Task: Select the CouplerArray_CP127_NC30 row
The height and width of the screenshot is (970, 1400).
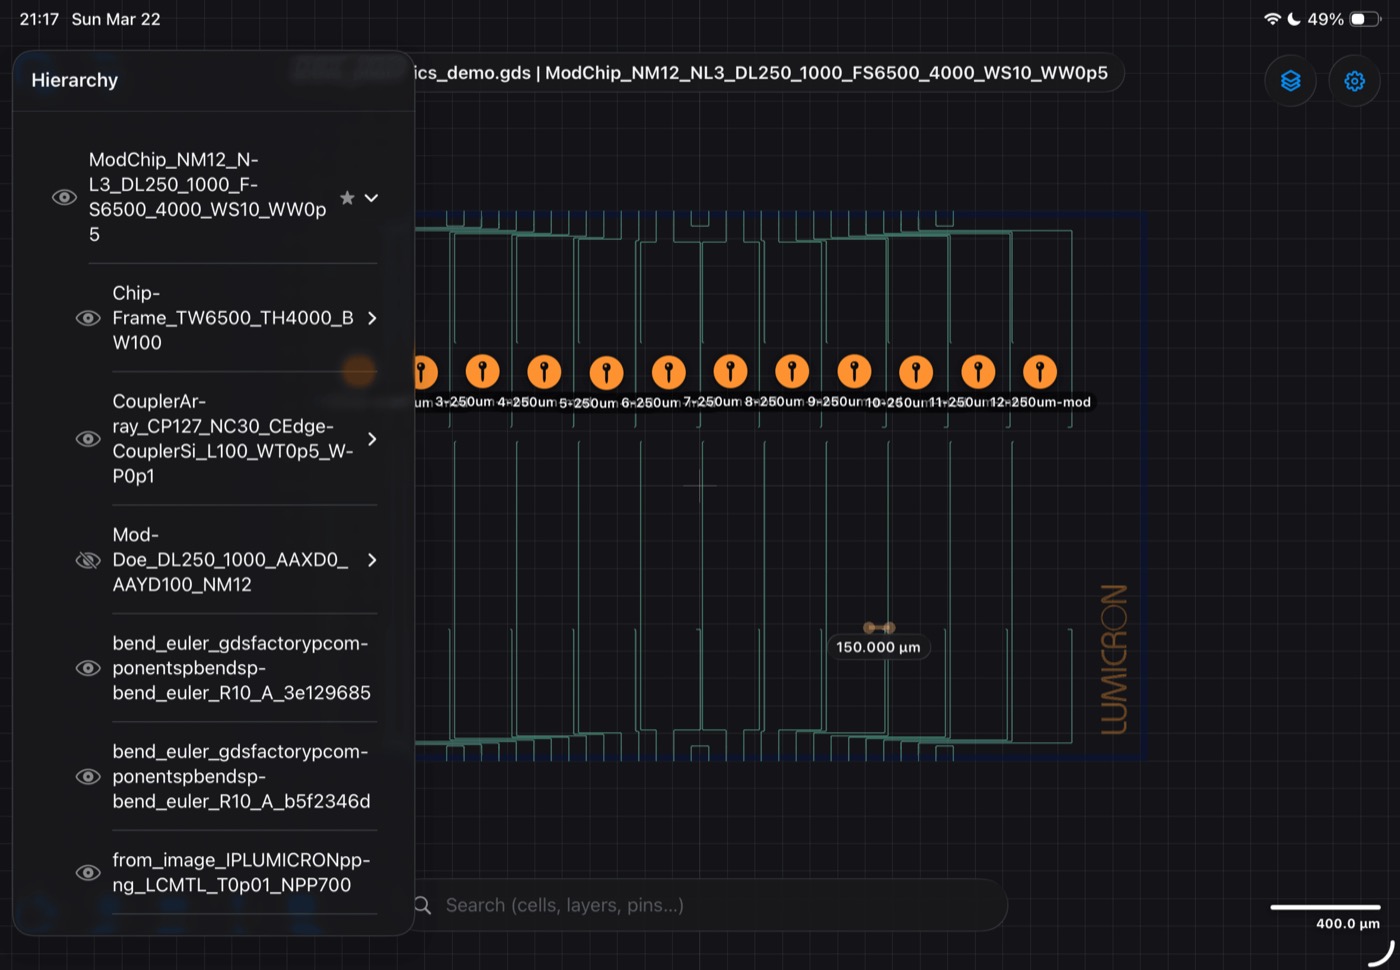Action: tap(232, 439)
